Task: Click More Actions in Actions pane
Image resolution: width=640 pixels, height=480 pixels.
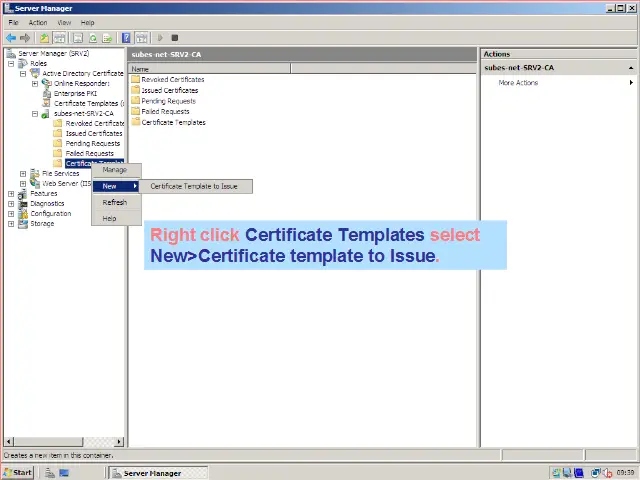Action: point(518,83)
